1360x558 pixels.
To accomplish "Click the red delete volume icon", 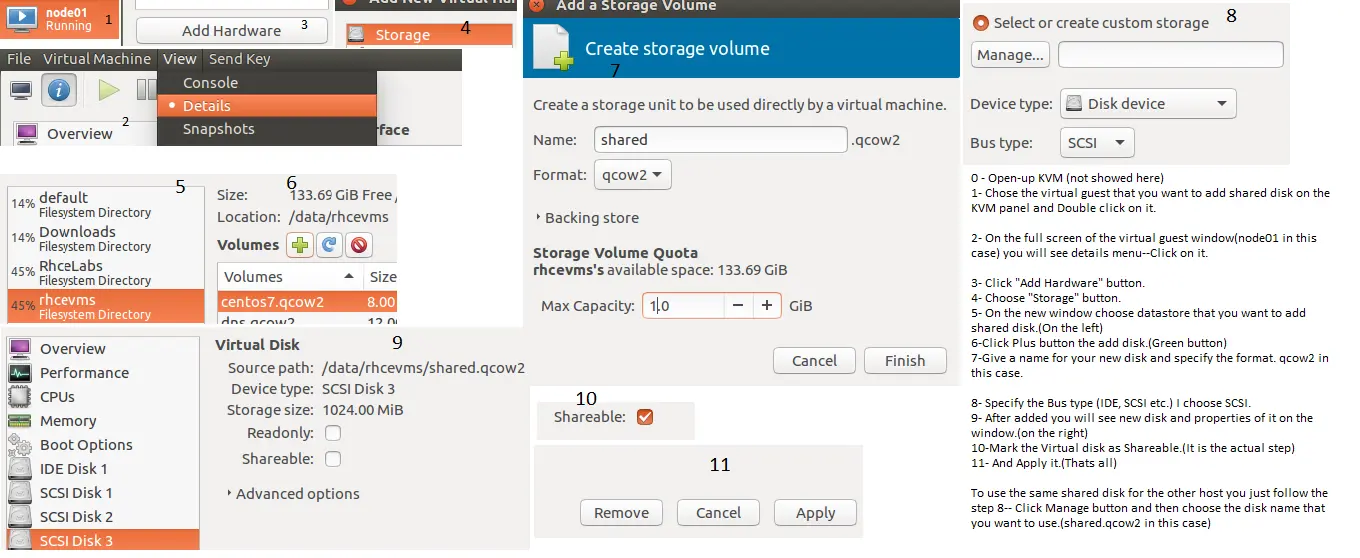I will point(358,245).
